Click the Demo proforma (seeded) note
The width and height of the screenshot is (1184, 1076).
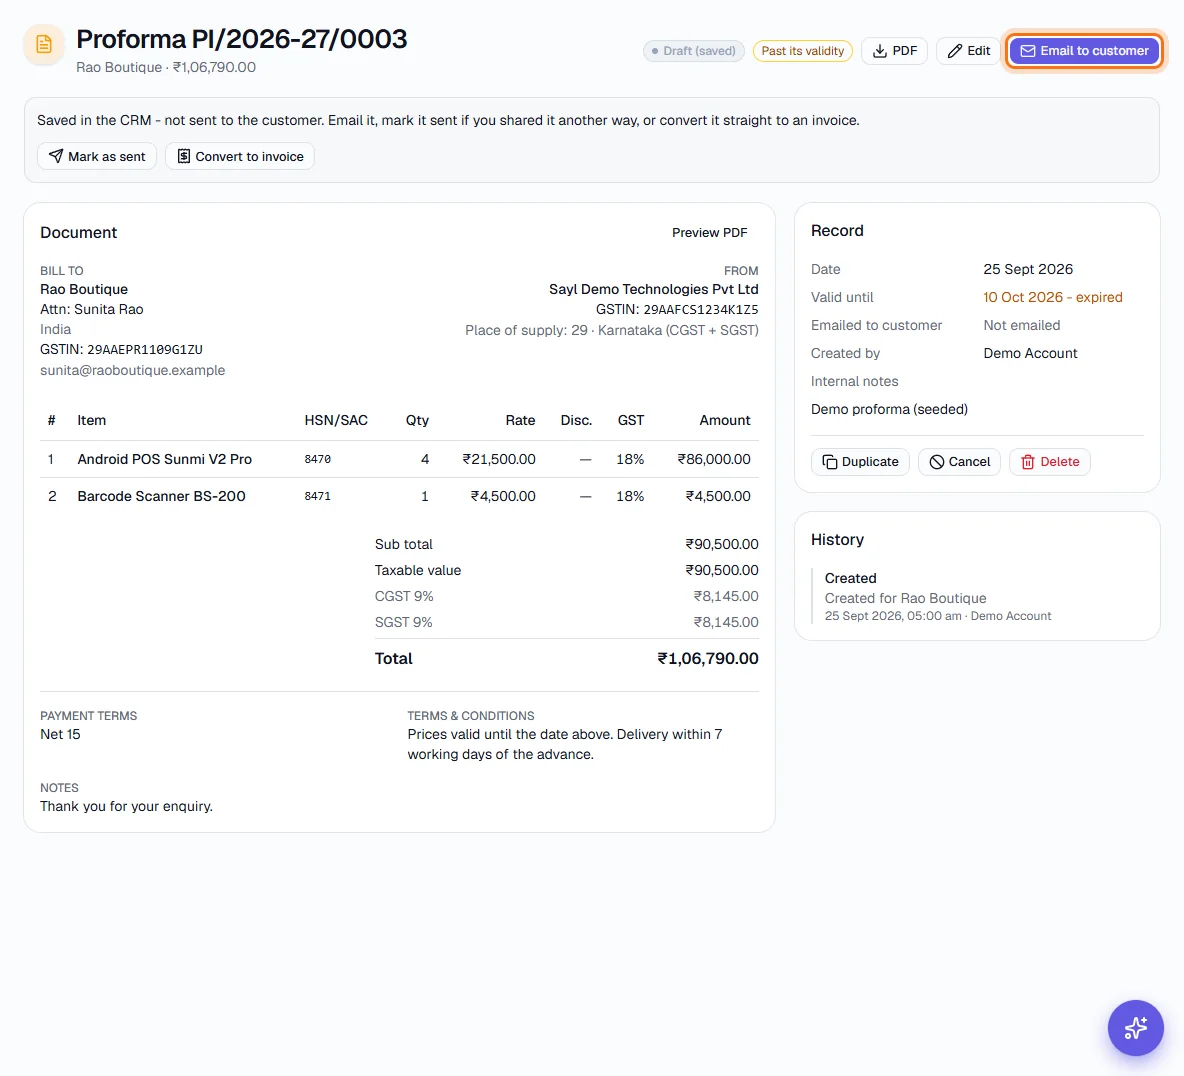(x=889, y=409)
